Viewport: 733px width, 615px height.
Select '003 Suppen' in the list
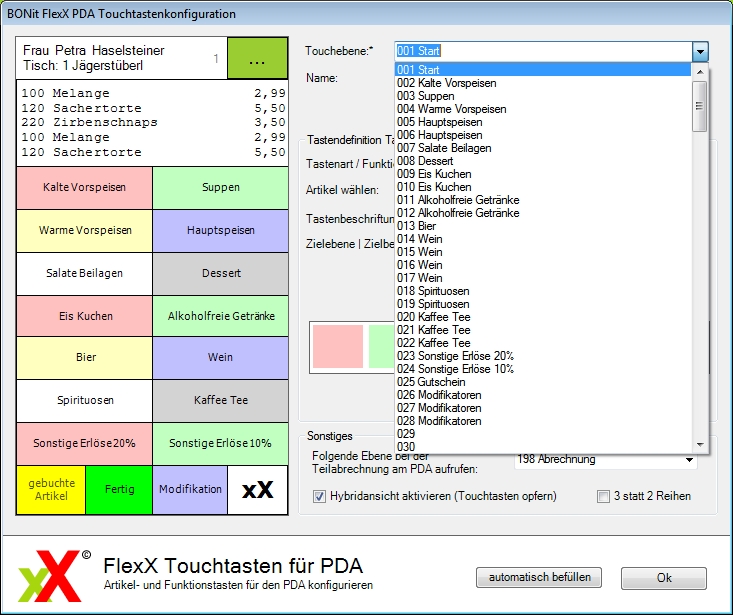(x=542, y=96)
